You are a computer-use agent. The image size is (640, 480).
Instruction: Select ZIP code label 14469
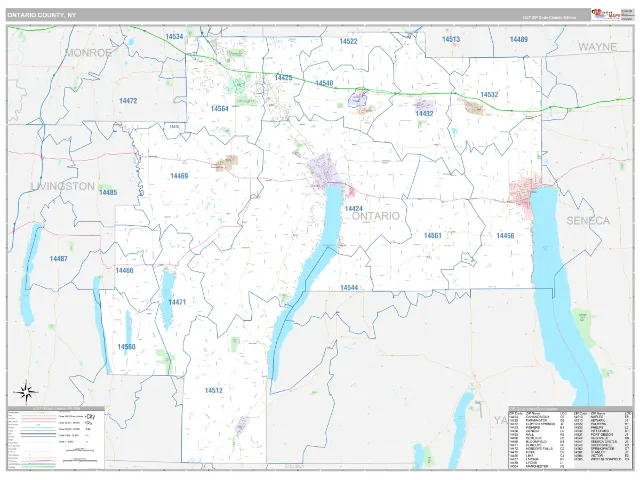point(179,176)
